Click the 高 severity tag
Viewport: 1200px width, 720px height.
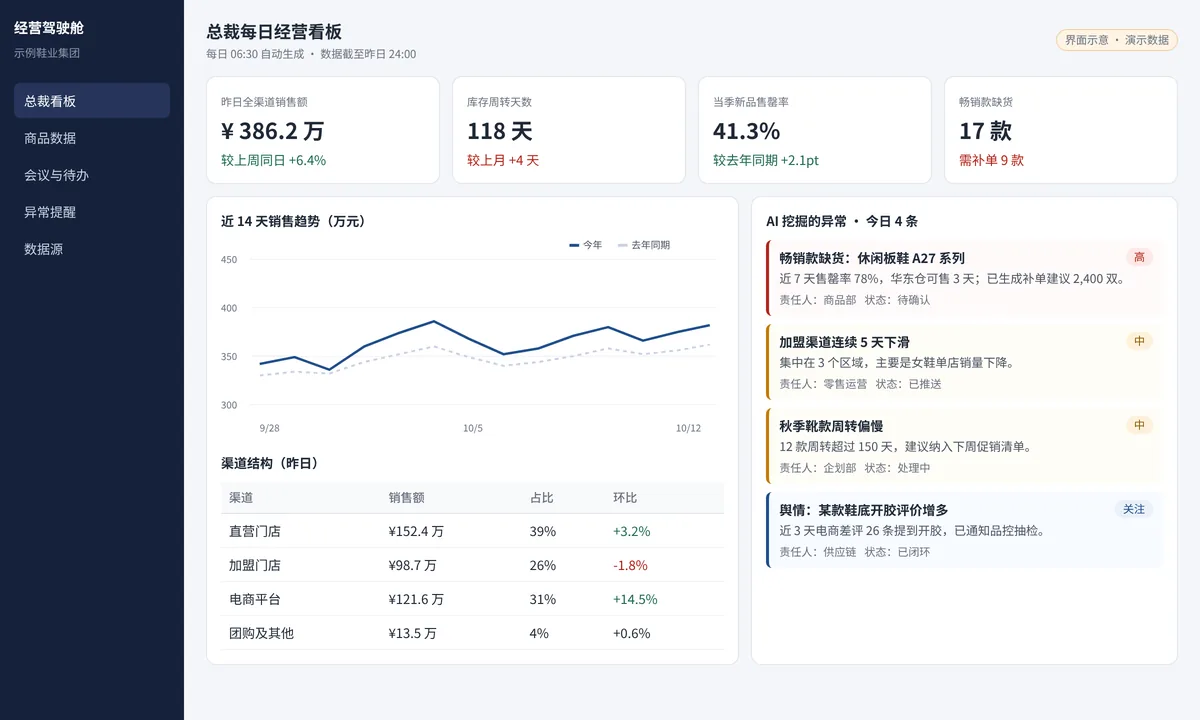1140,257
